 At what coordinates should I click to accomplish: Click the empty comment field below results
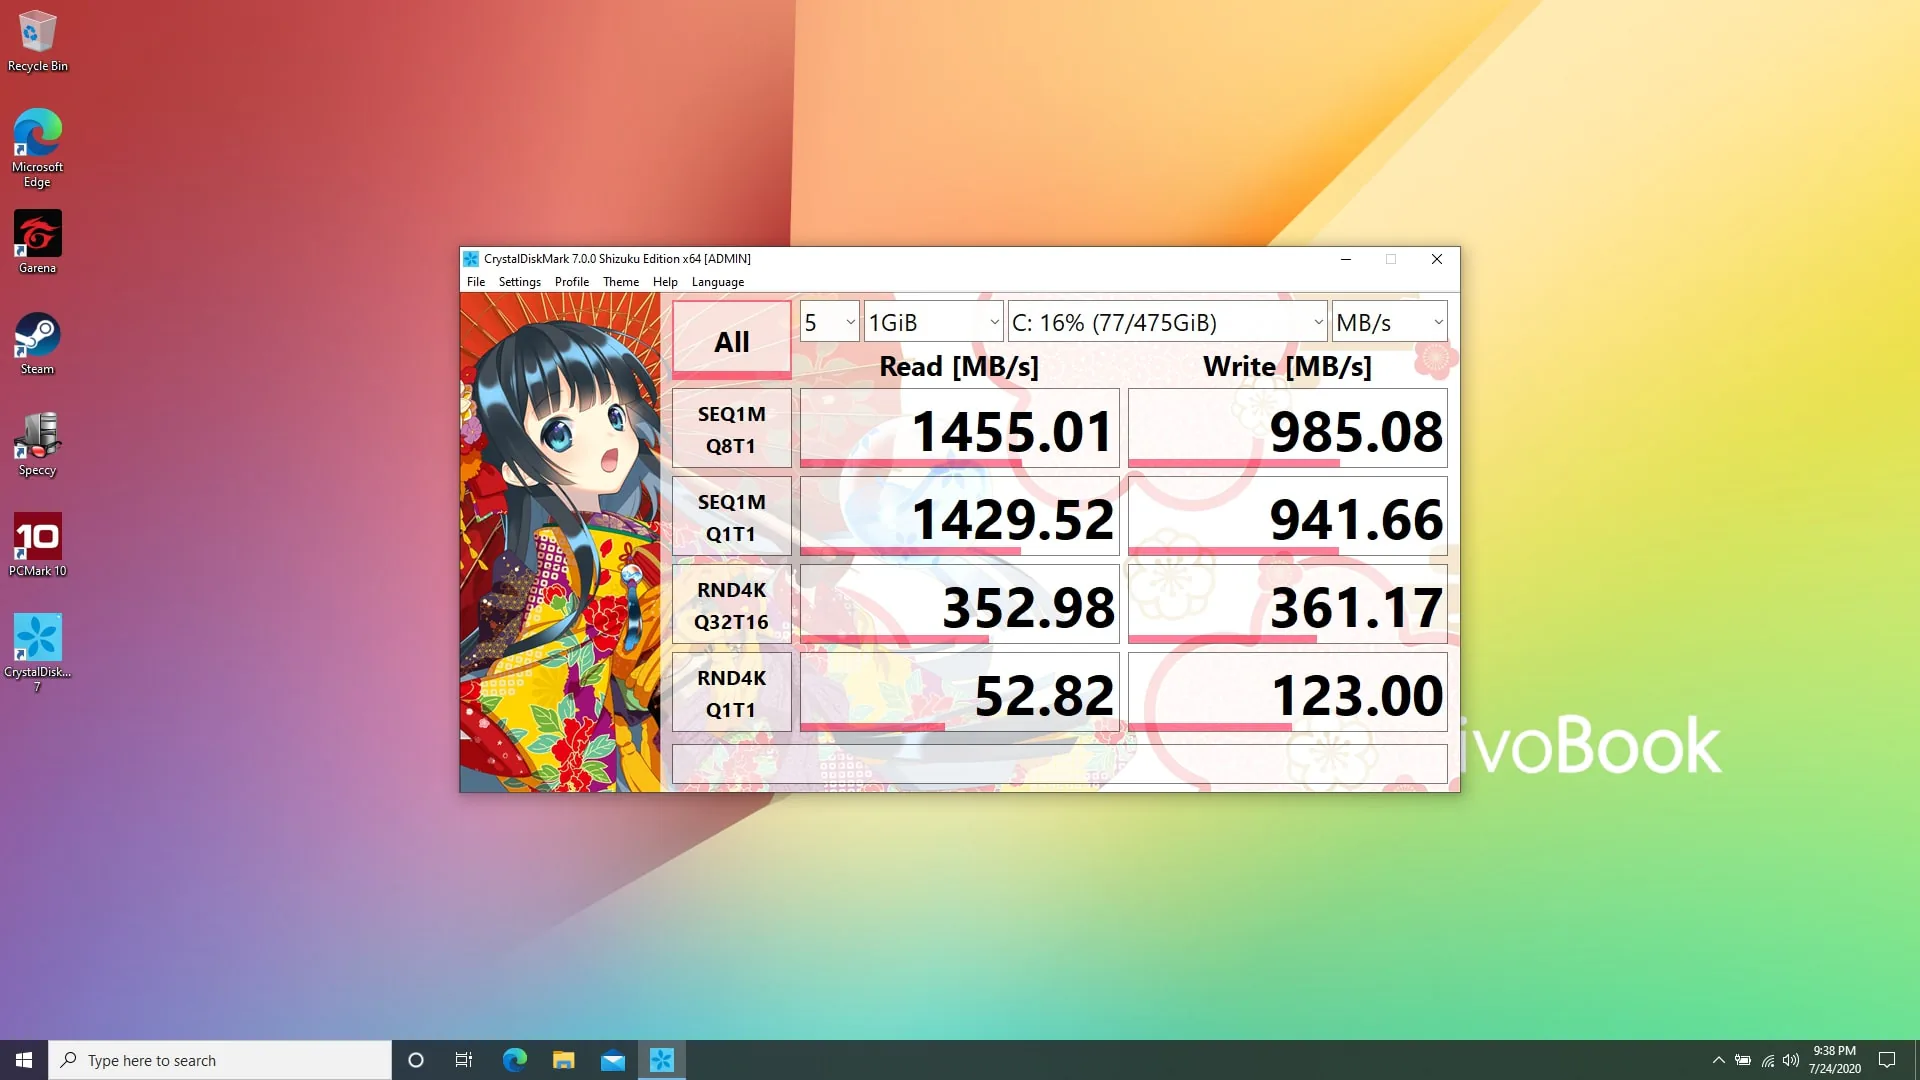pyautogui.click(x=1059, y=764)
